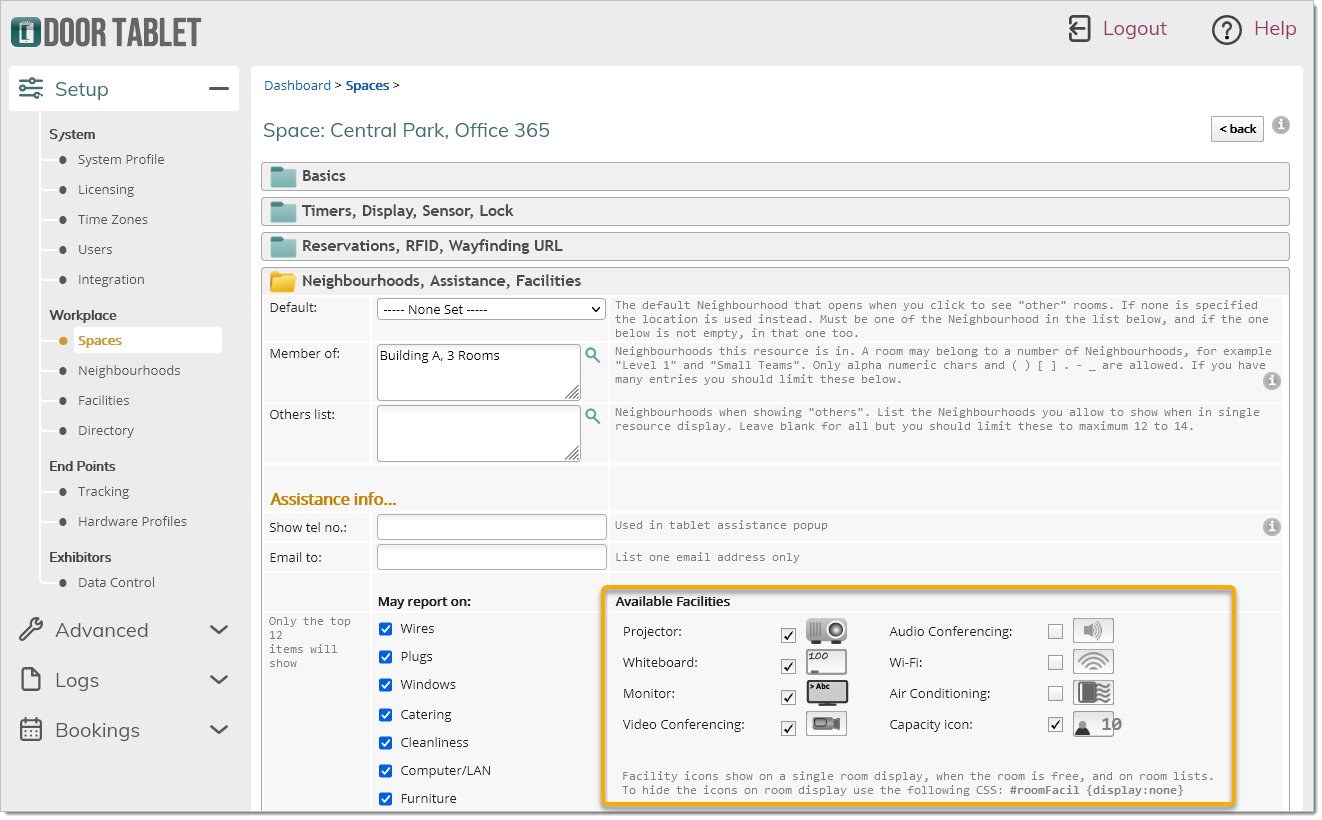Select Spaces in sidebar
Screen dimensions: 1322x820
coord(100,340)
